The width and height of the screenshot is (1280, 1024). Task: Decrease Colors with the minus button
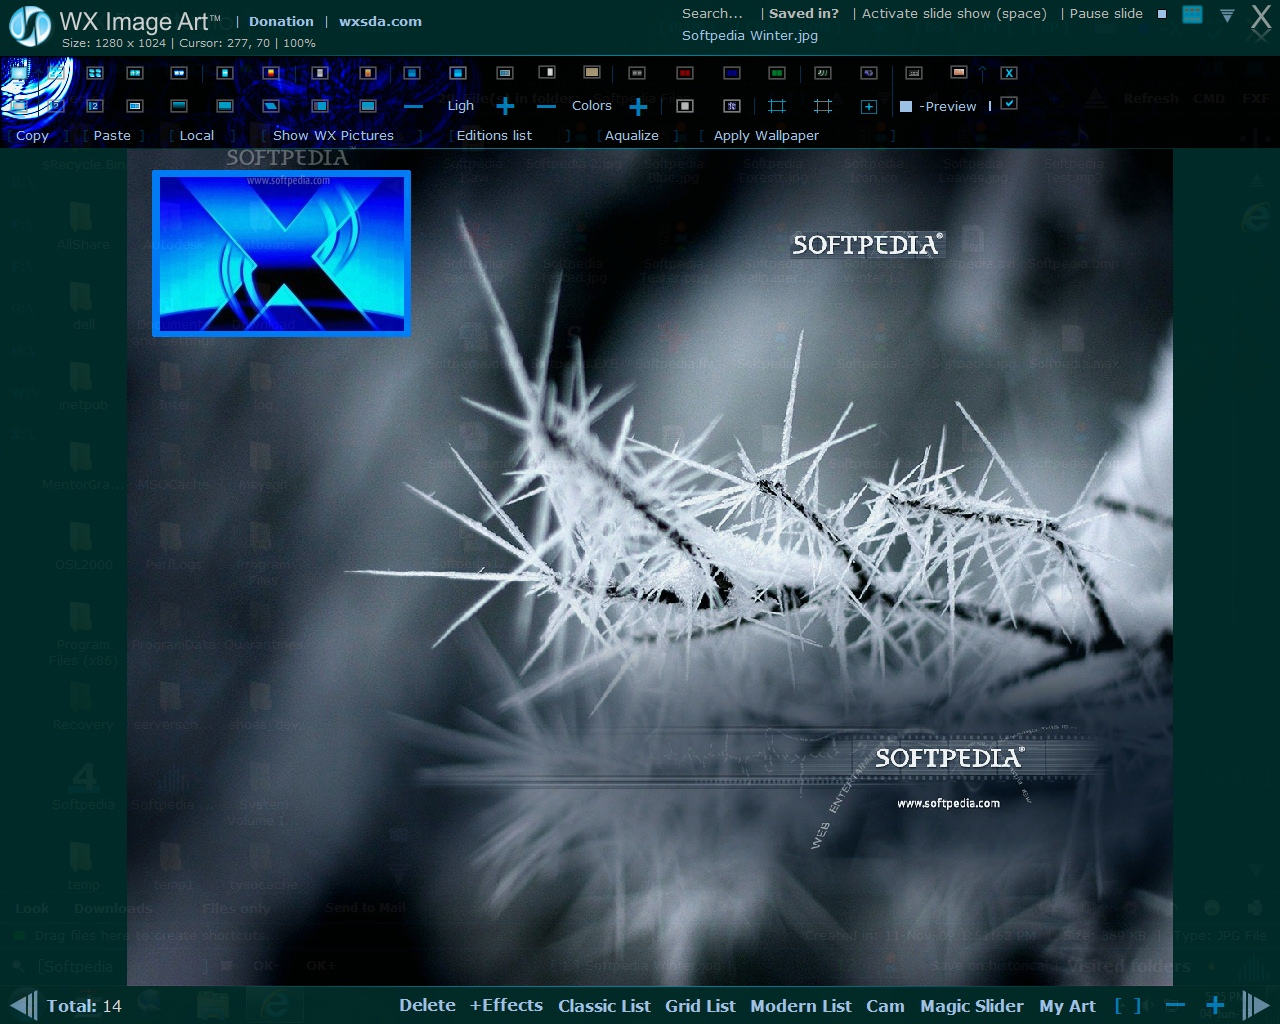pos(546,106)
